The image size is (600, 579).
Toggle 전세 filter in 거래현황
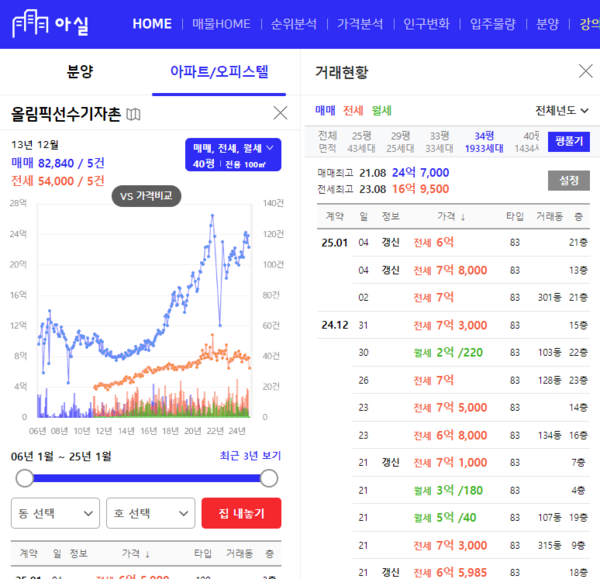[353, 111]
